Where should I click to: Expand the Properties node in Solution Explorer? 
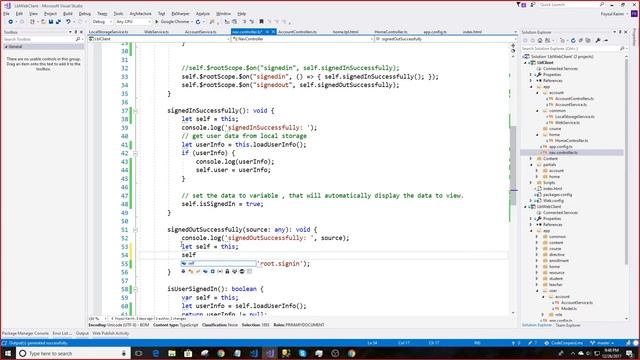pyautogui.click(x=531, y=75)
